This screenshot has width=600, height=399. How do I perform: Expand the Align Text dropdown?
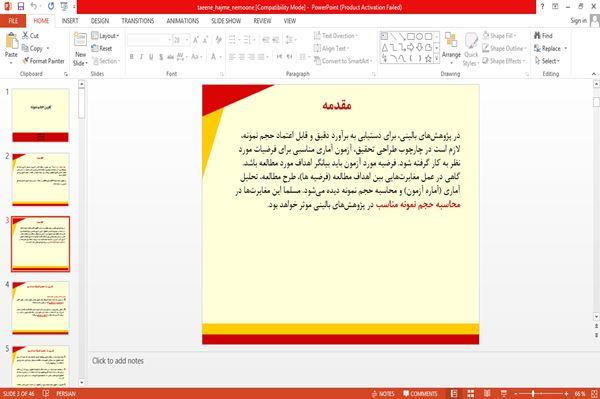(x=331, y=48)
